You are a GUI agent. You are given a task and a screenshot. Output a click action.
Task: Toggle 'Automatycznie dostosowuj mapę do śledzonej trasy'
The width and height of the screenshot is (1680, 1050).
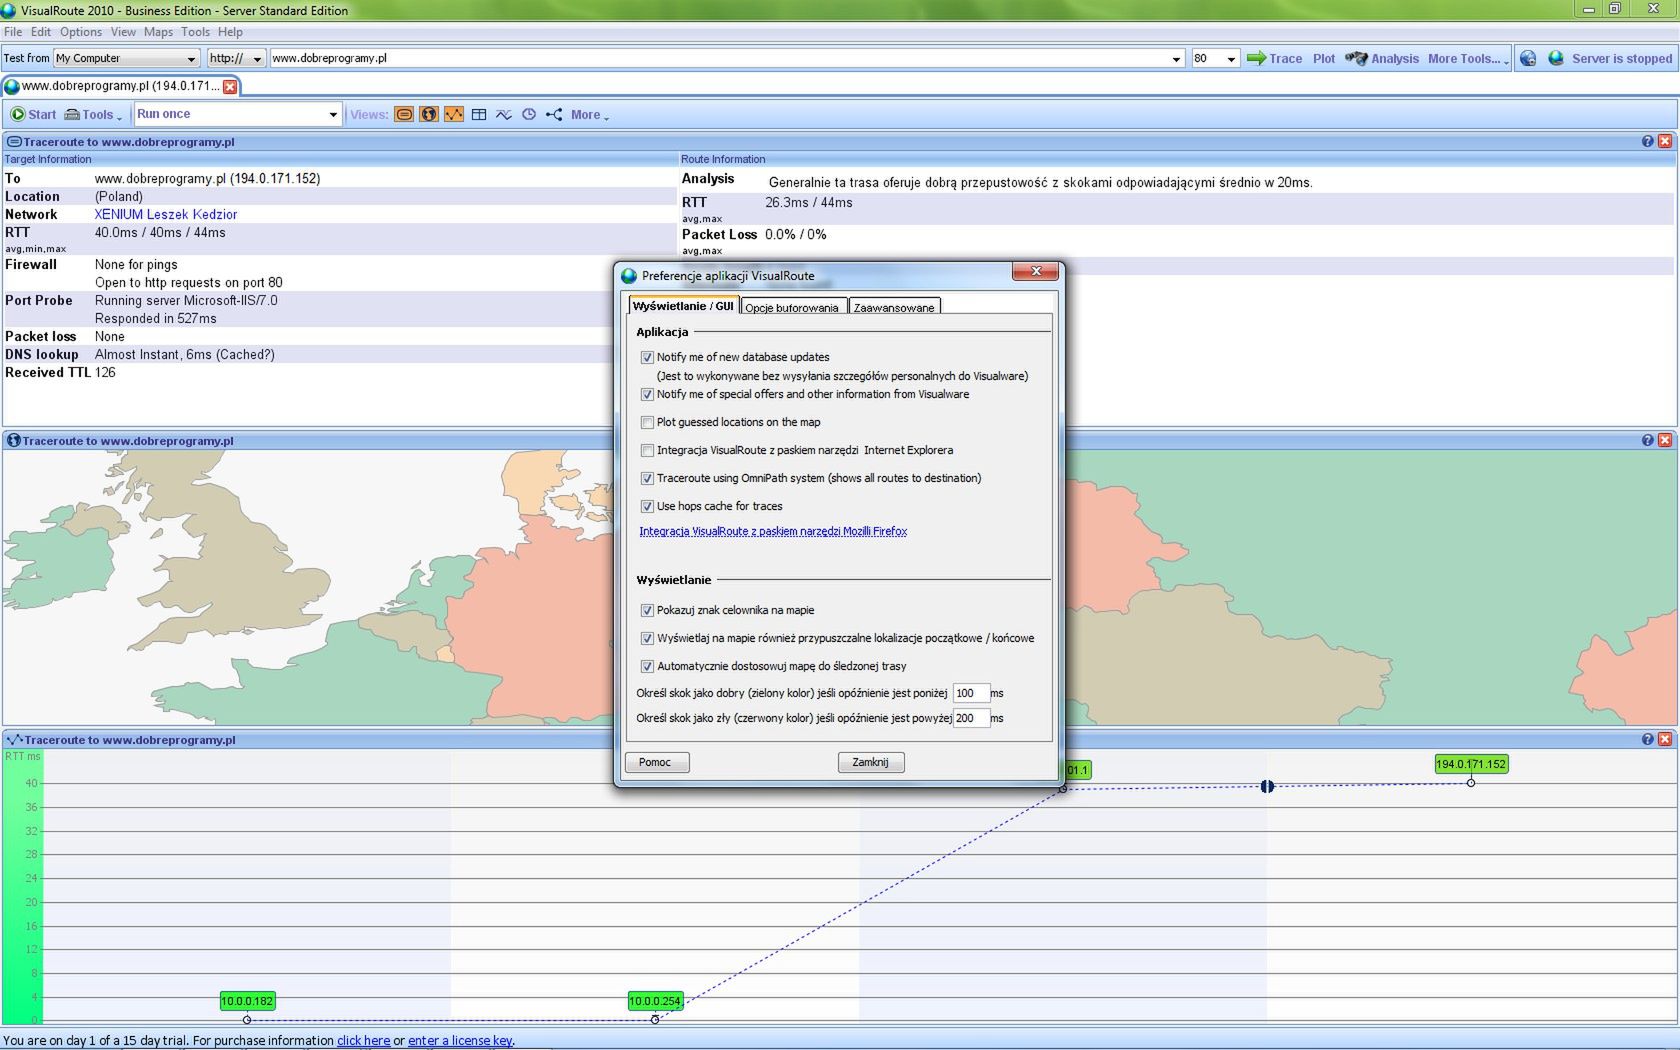point(647,666)
